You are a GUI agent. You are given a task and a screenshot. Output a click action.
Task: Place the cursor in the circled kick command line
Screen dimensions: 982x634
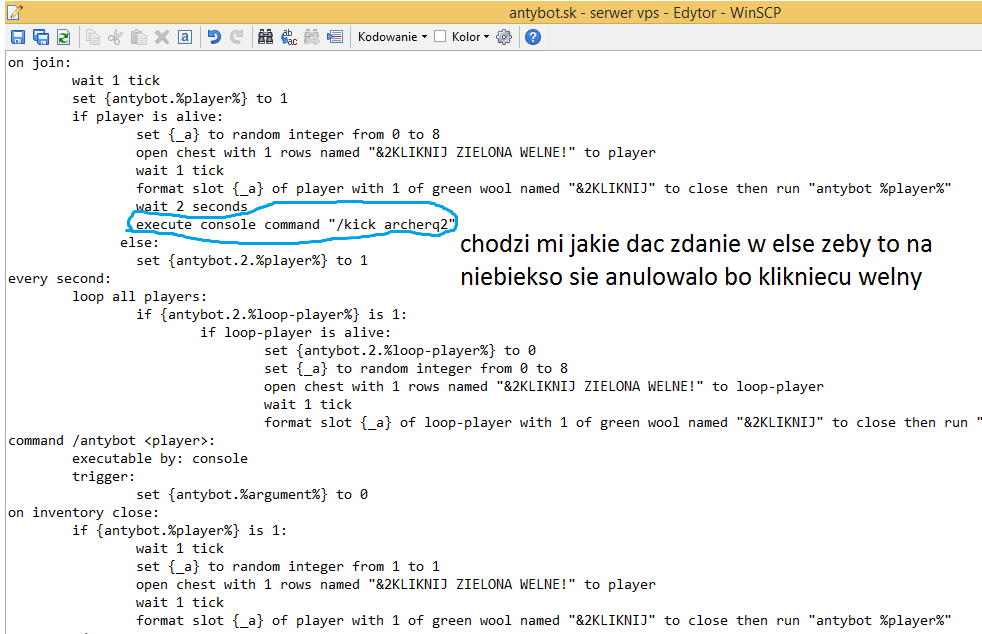point(300,225)
